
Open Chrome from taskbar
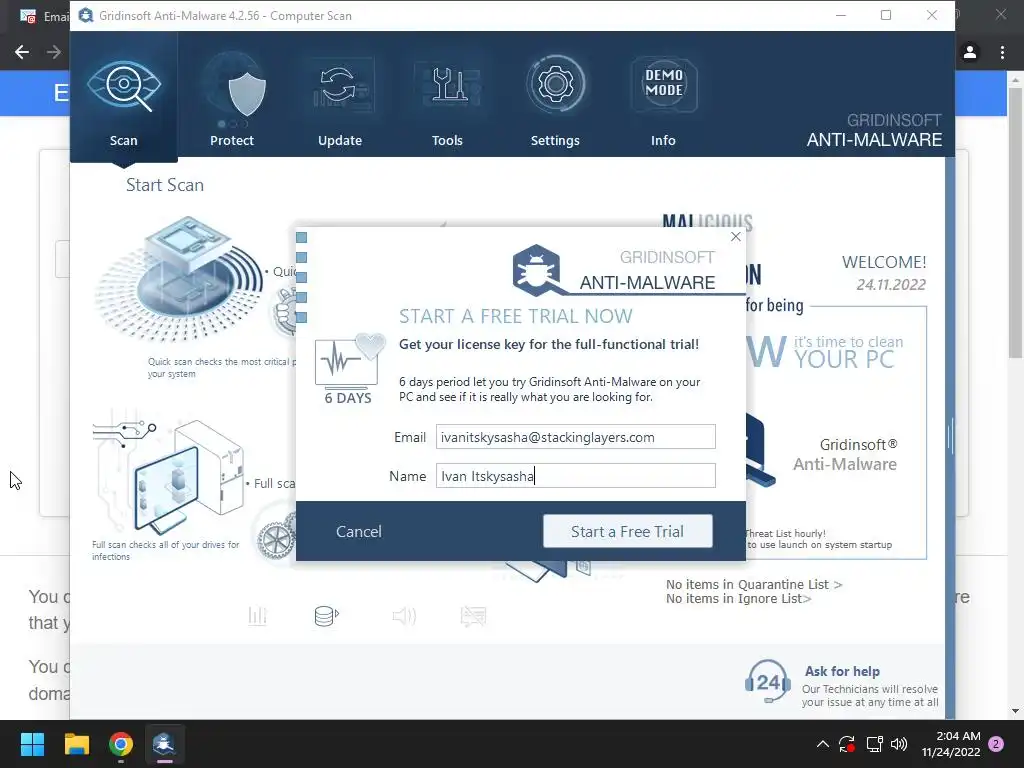(x=121, y=744)
